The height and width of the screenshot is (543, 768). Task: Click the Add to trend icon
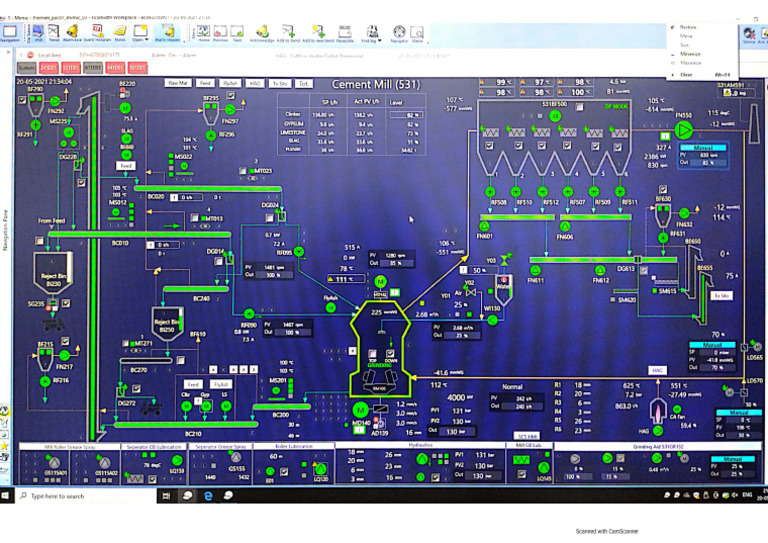(288, 32)
